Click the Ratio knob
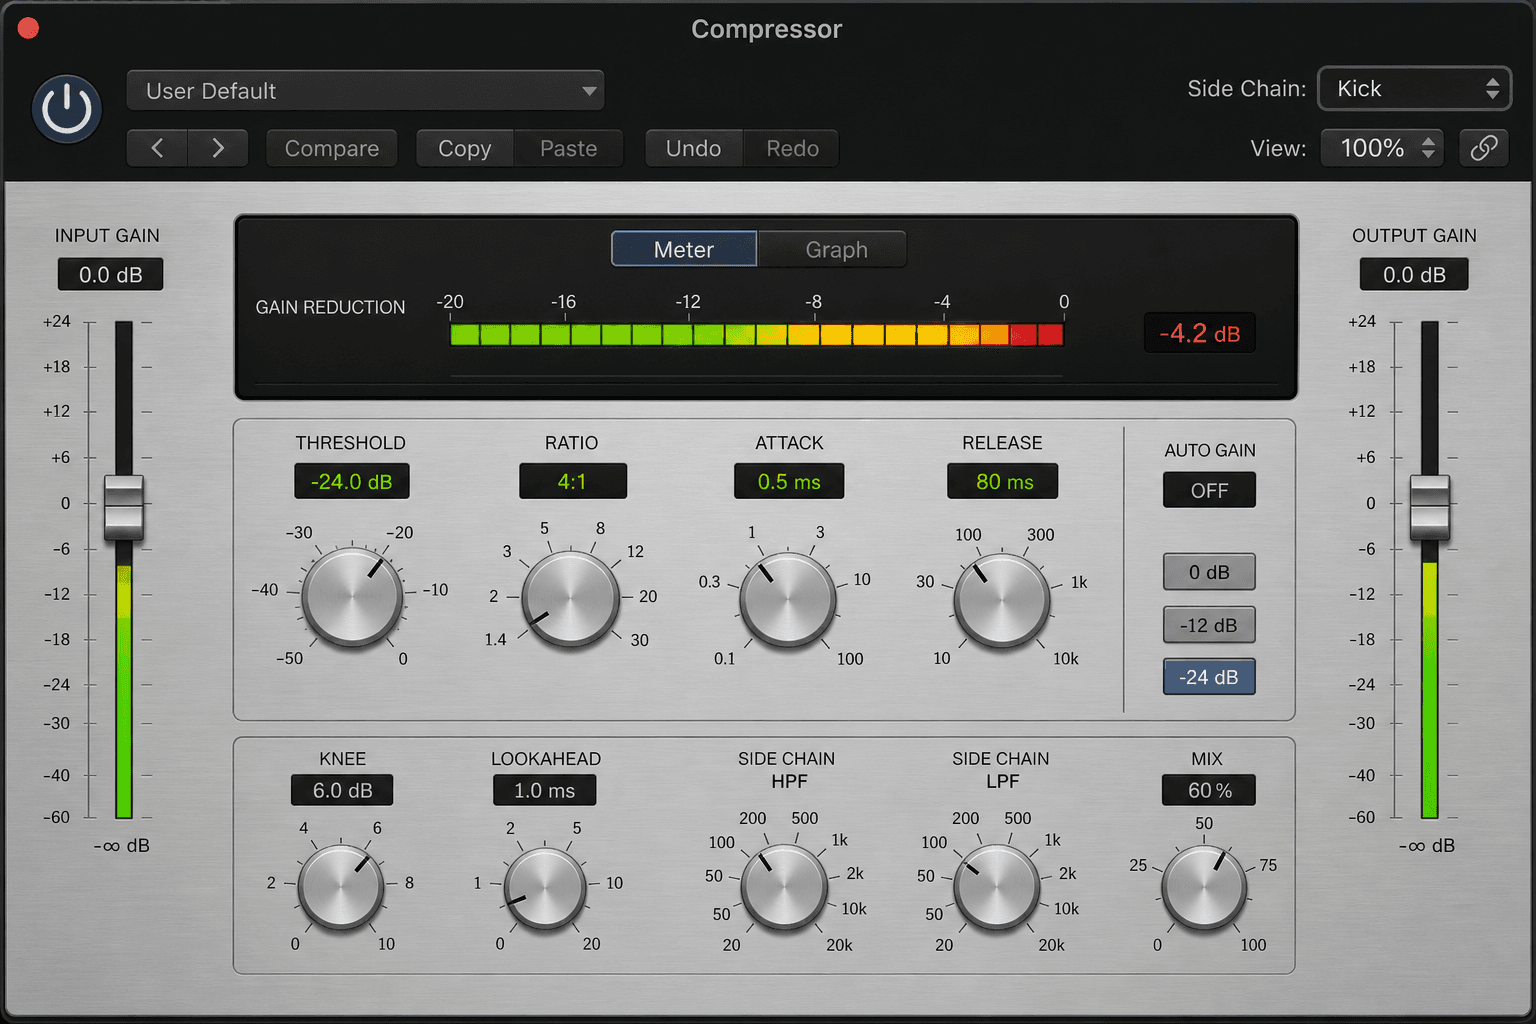1536x1024 pixels. tap(571, 598)
